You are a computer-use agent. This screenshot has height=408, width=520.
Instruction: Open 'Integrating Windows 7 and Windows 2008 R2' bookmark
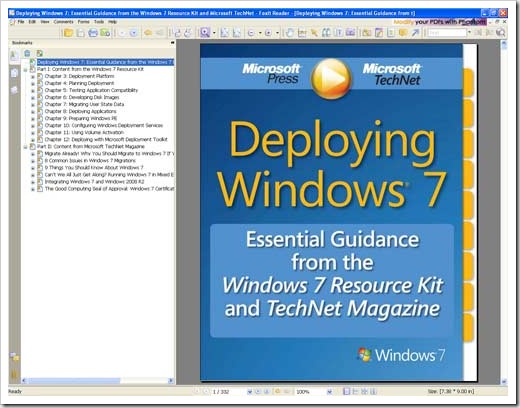click(94, 182)
